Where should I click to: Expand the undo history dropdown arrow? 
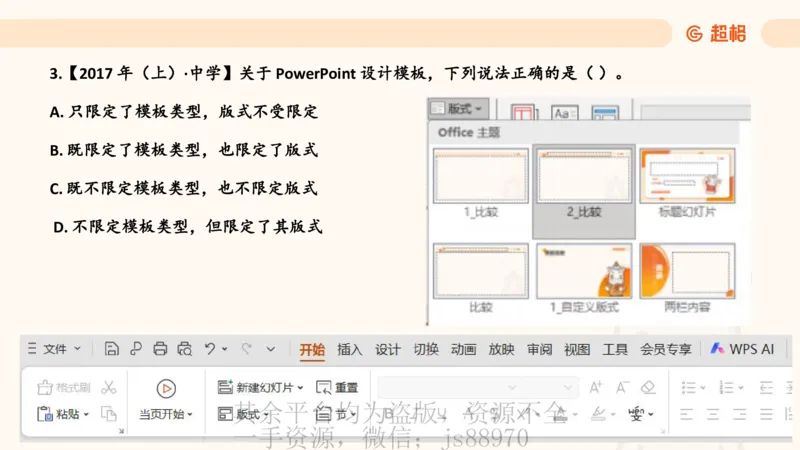(x=224, y=349)
